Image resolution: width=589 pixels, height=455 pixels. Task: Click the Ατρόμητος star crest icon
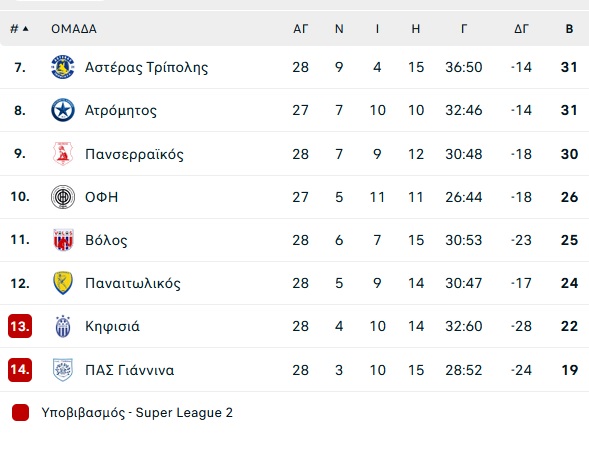[x=63, y=110]
